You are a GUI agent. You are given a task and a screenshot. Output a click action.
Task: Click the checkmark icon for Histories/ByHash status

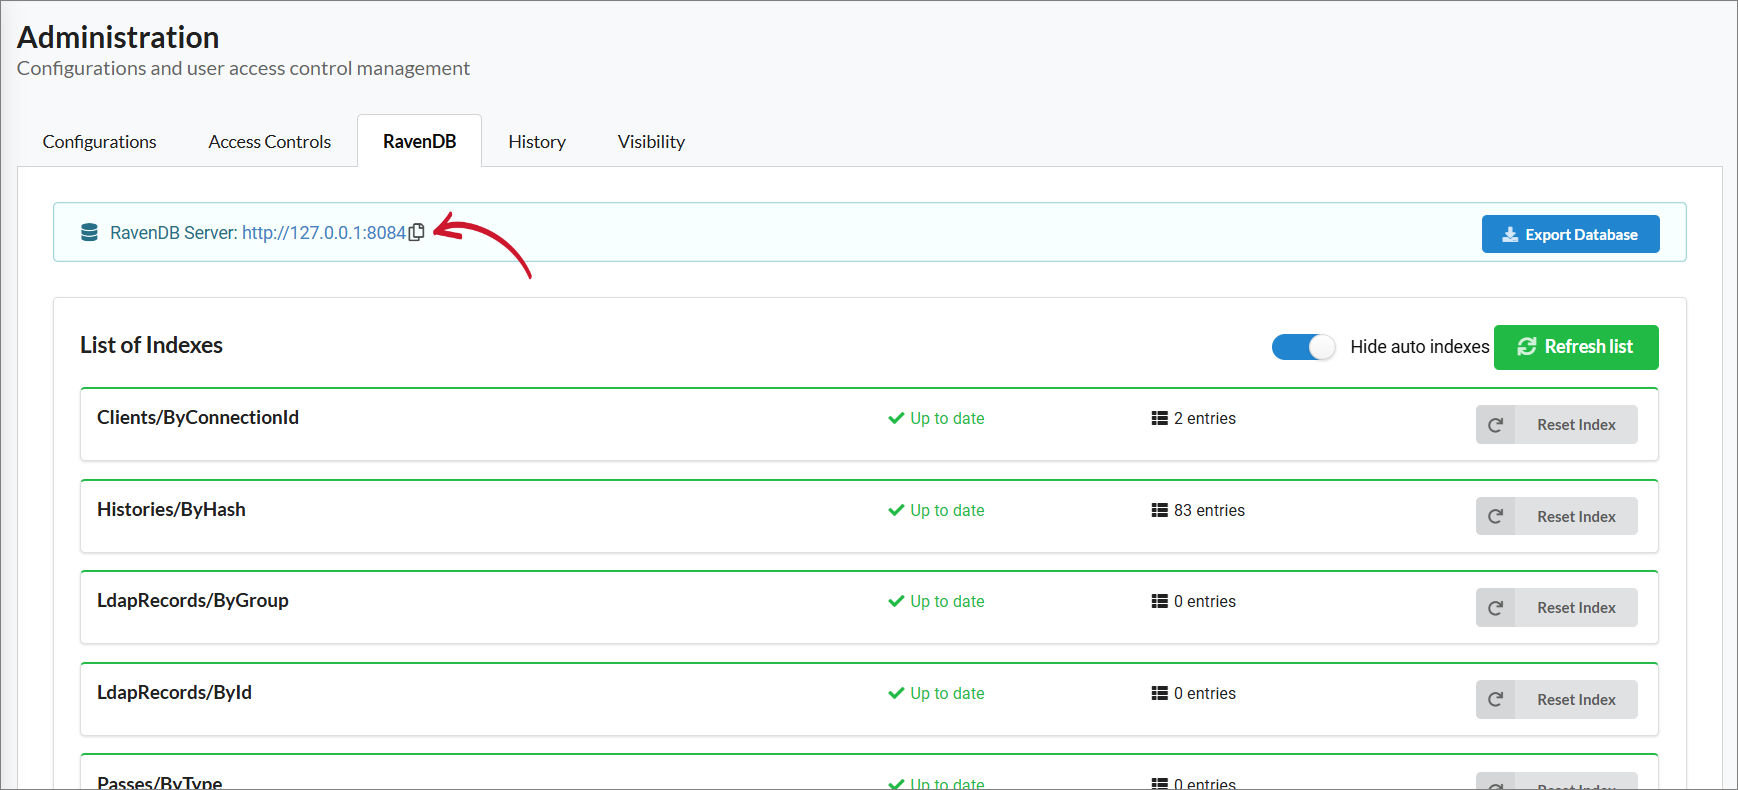coord(896,510)
